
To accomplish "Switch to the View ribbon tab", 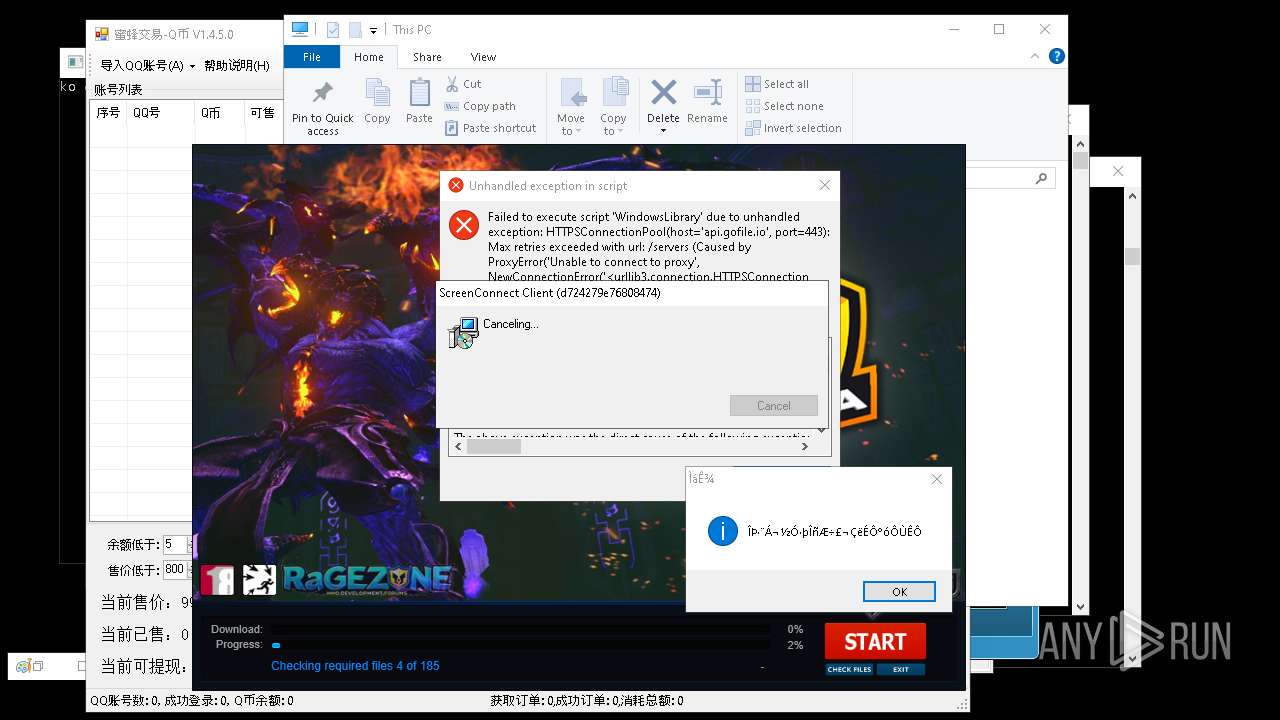I will 483,57.
